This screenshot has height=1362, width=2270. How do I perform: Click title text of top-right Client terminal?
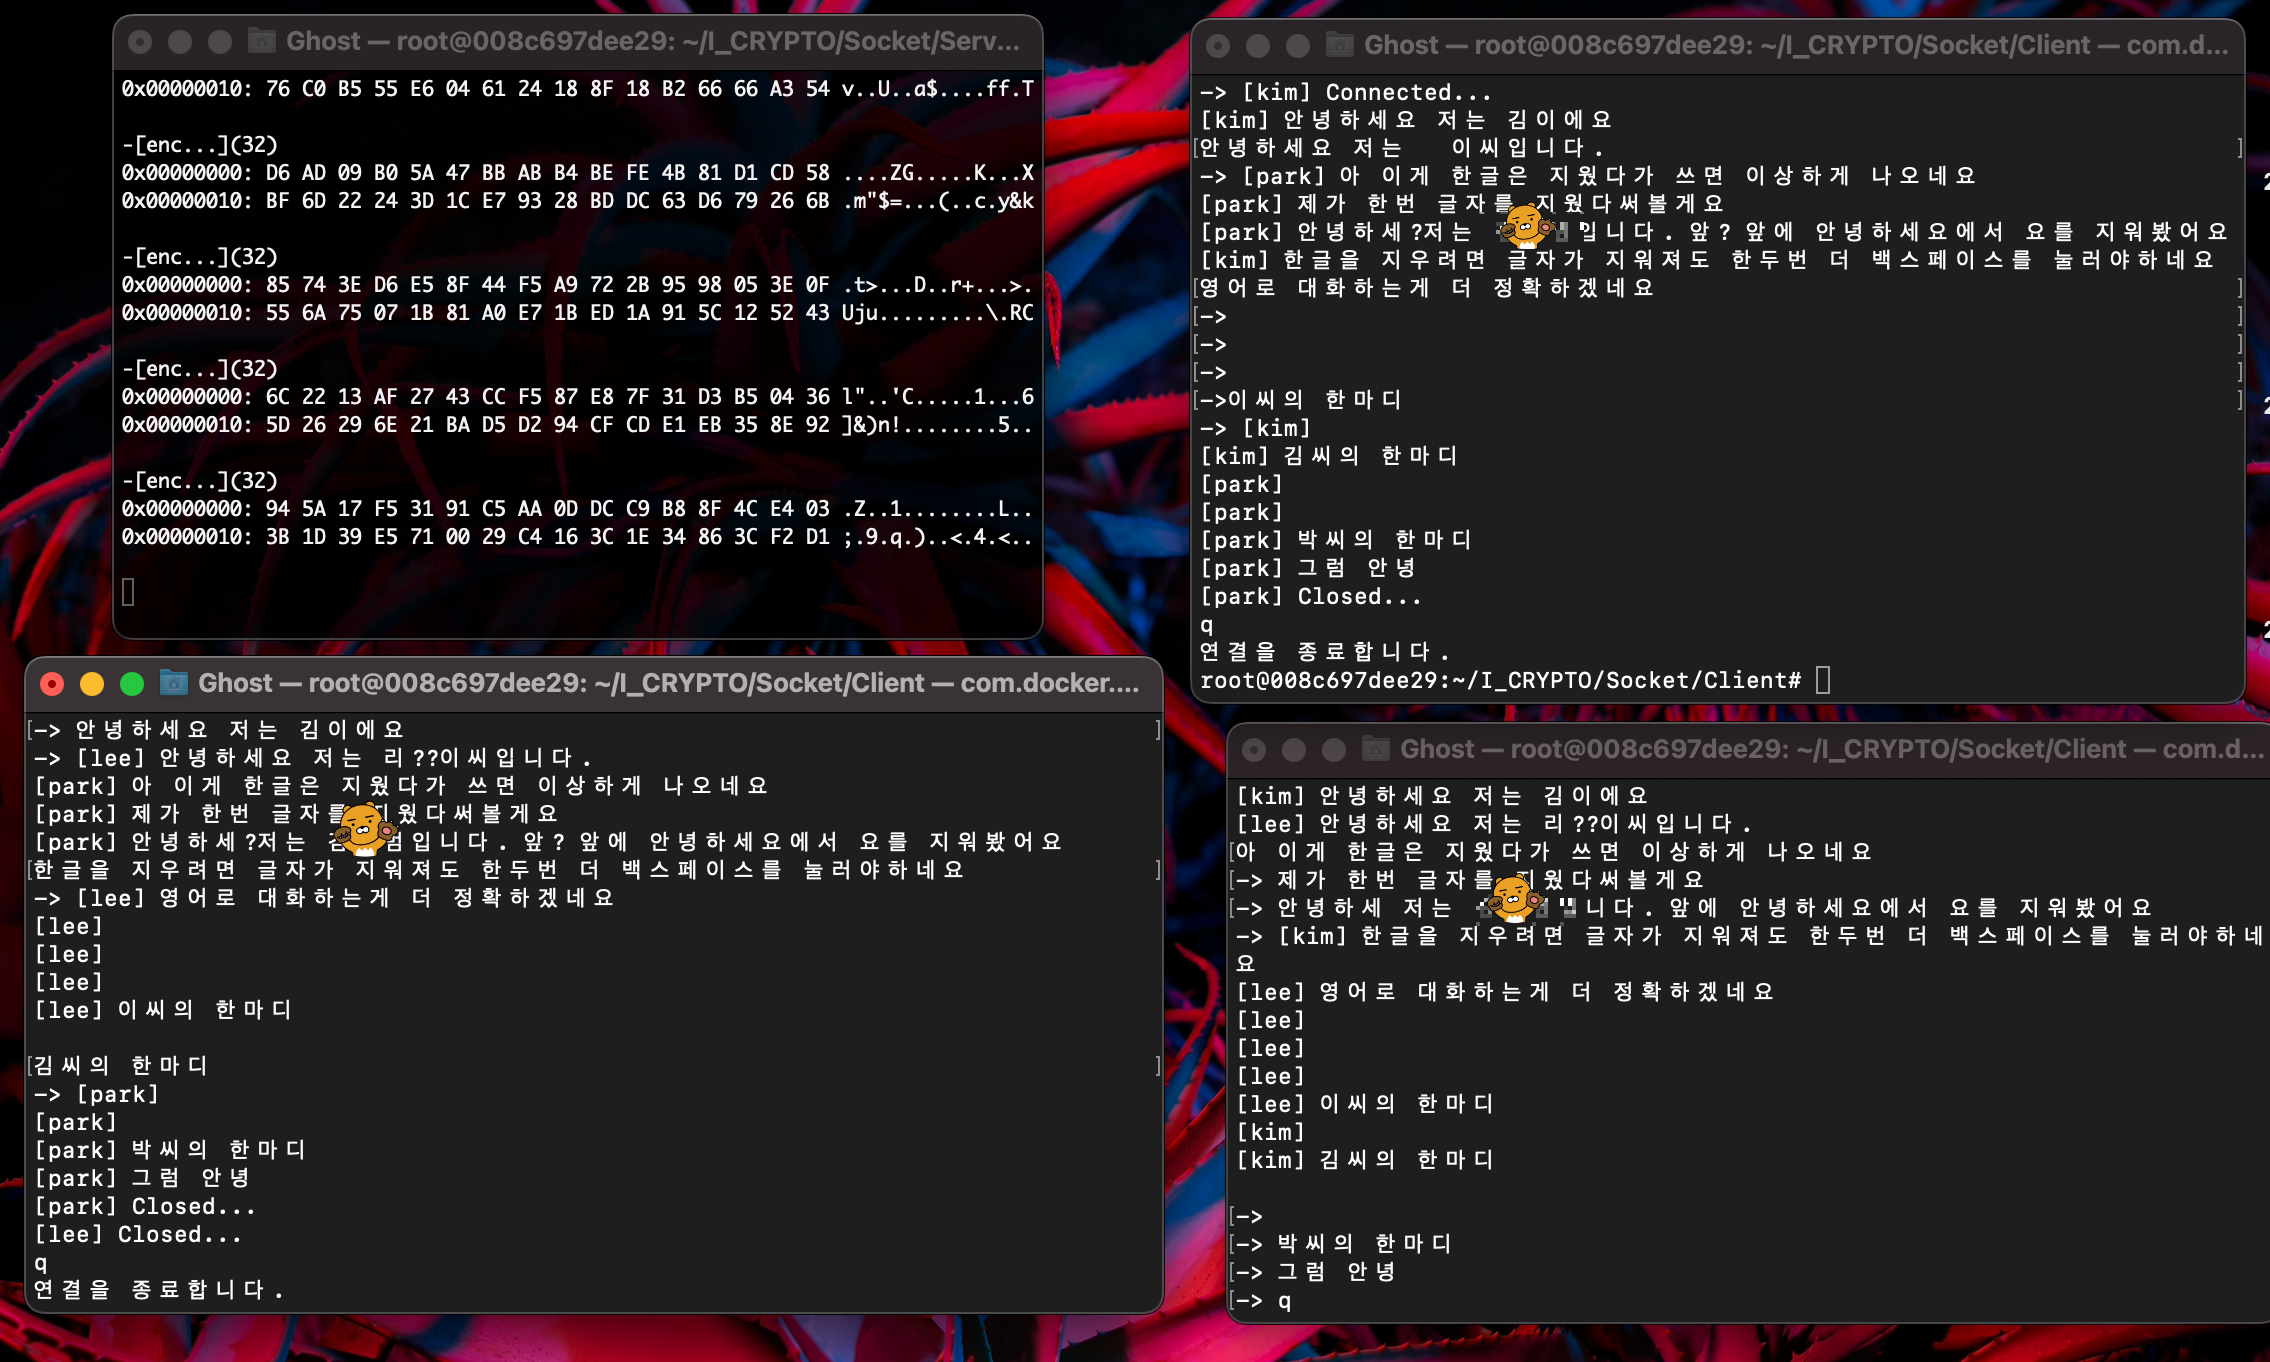pos(1795,45)
